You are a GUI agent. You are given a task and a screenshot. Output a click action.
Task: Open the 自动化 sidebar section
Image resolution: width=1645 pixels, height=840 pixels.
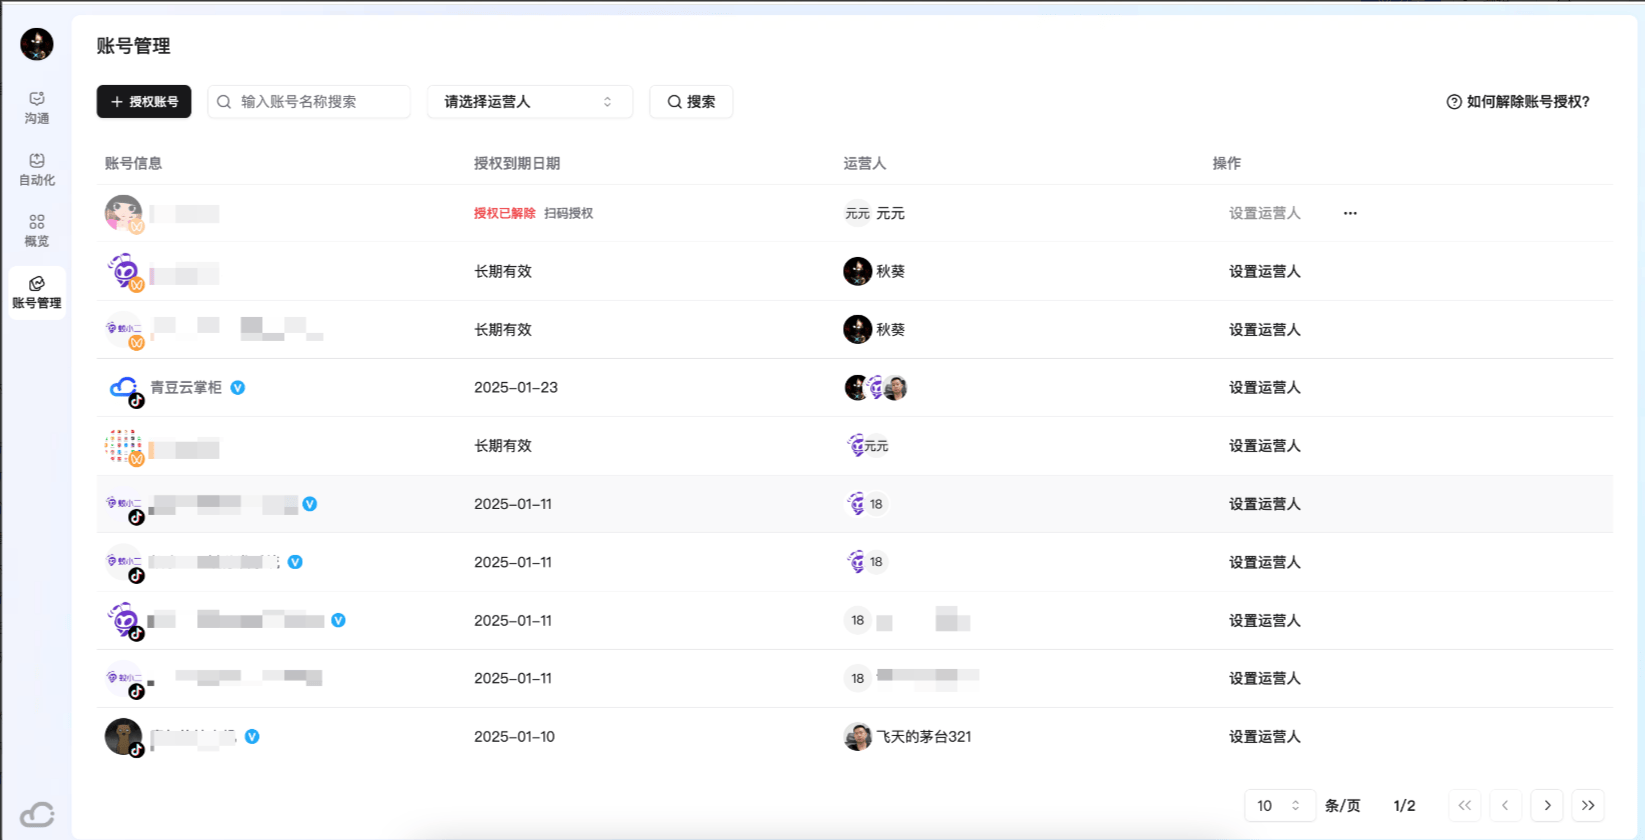tap(37, 169)
